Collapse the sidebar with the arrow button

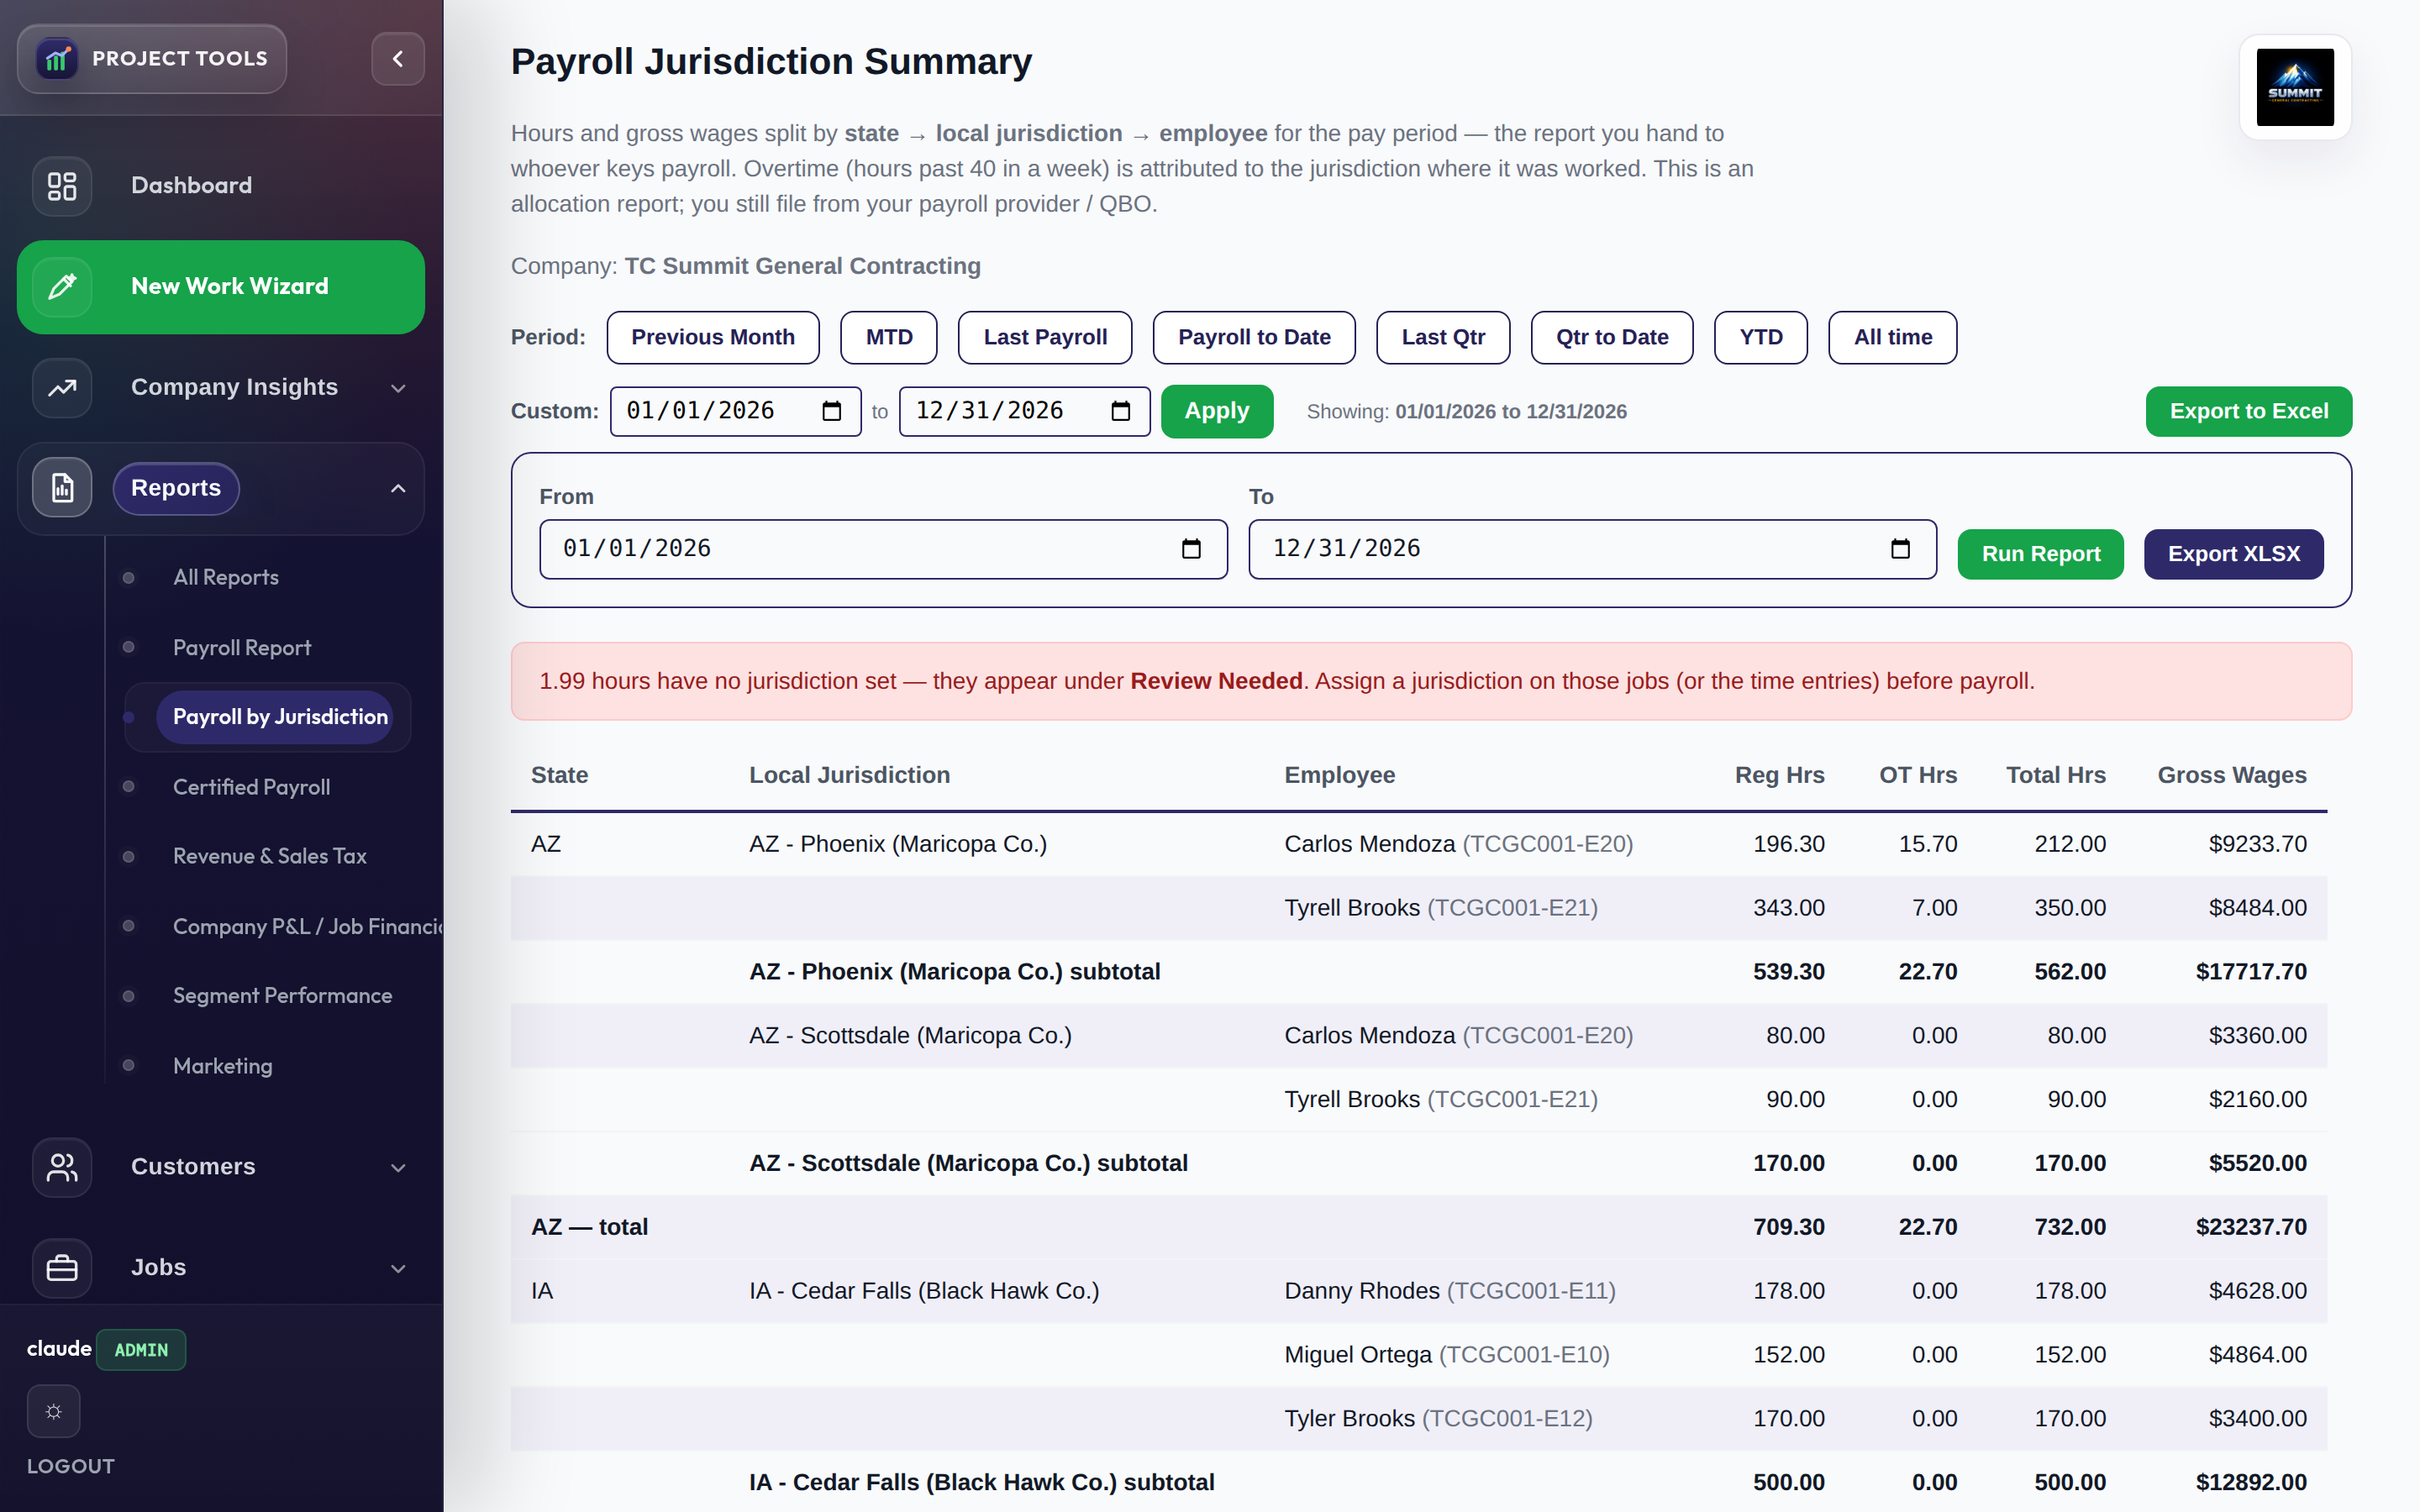(x=398, y=59)
